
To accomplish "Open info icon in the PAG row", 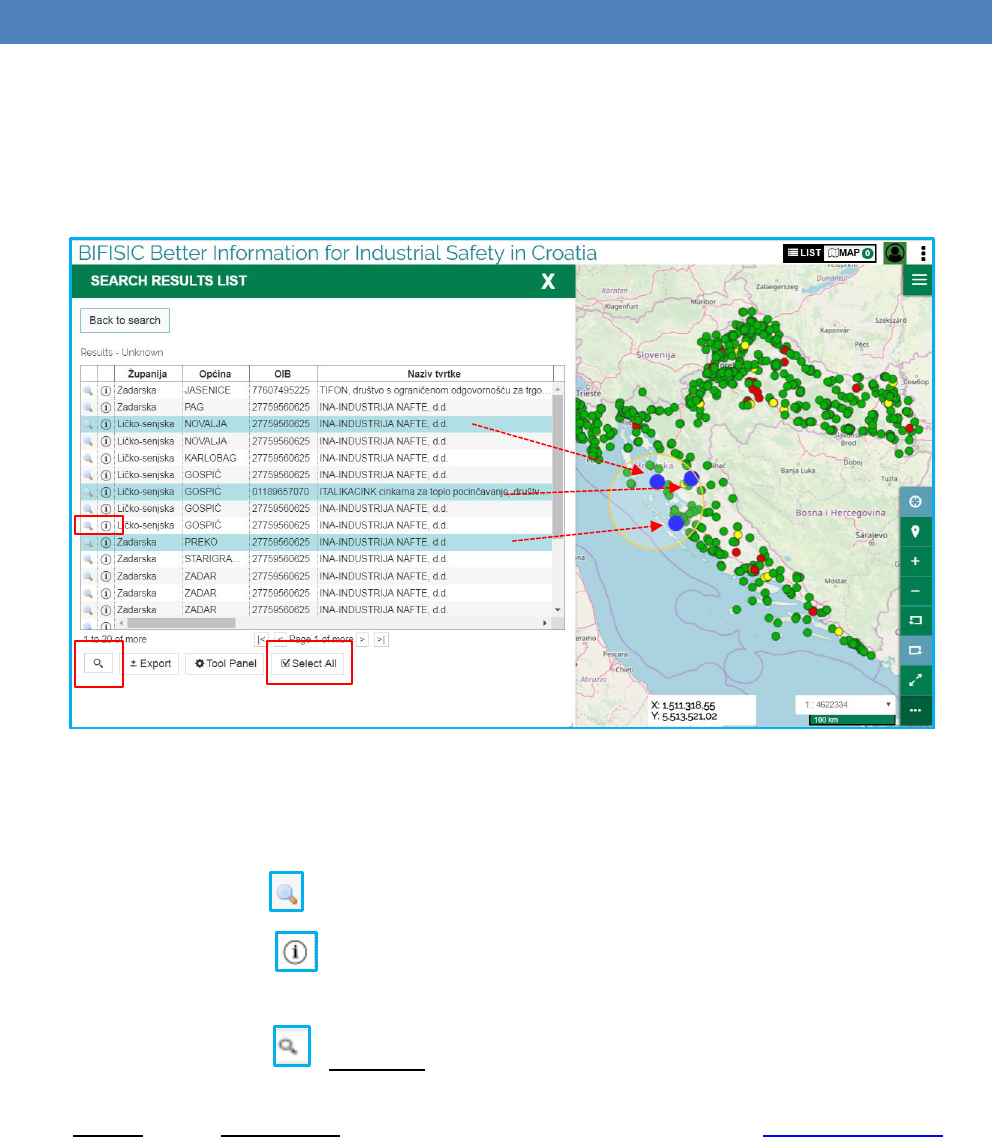I will pyautogui.click(x=106, y=408).
